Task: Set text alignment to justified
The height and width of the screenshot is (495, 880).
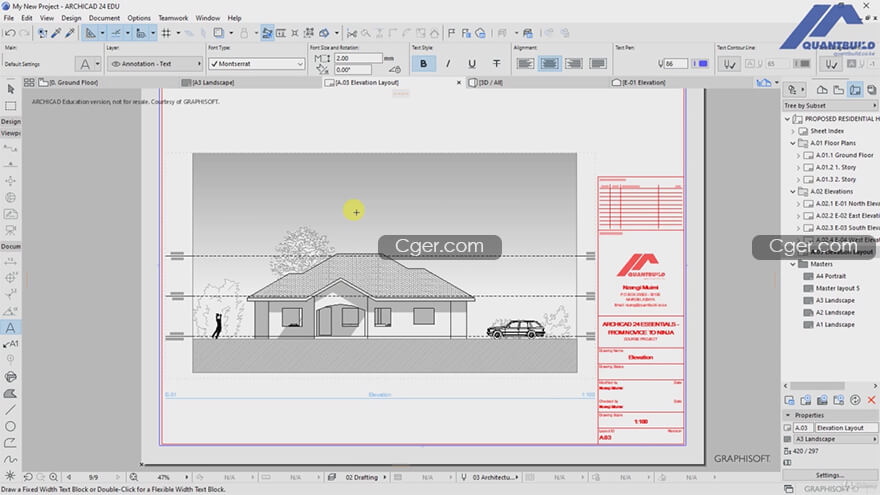Action: pos(598,63)
